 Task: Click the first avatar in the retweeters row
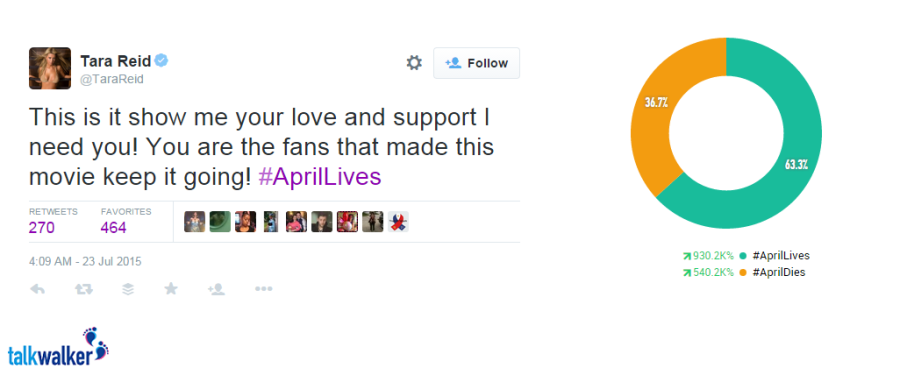[x=195, y=222]
